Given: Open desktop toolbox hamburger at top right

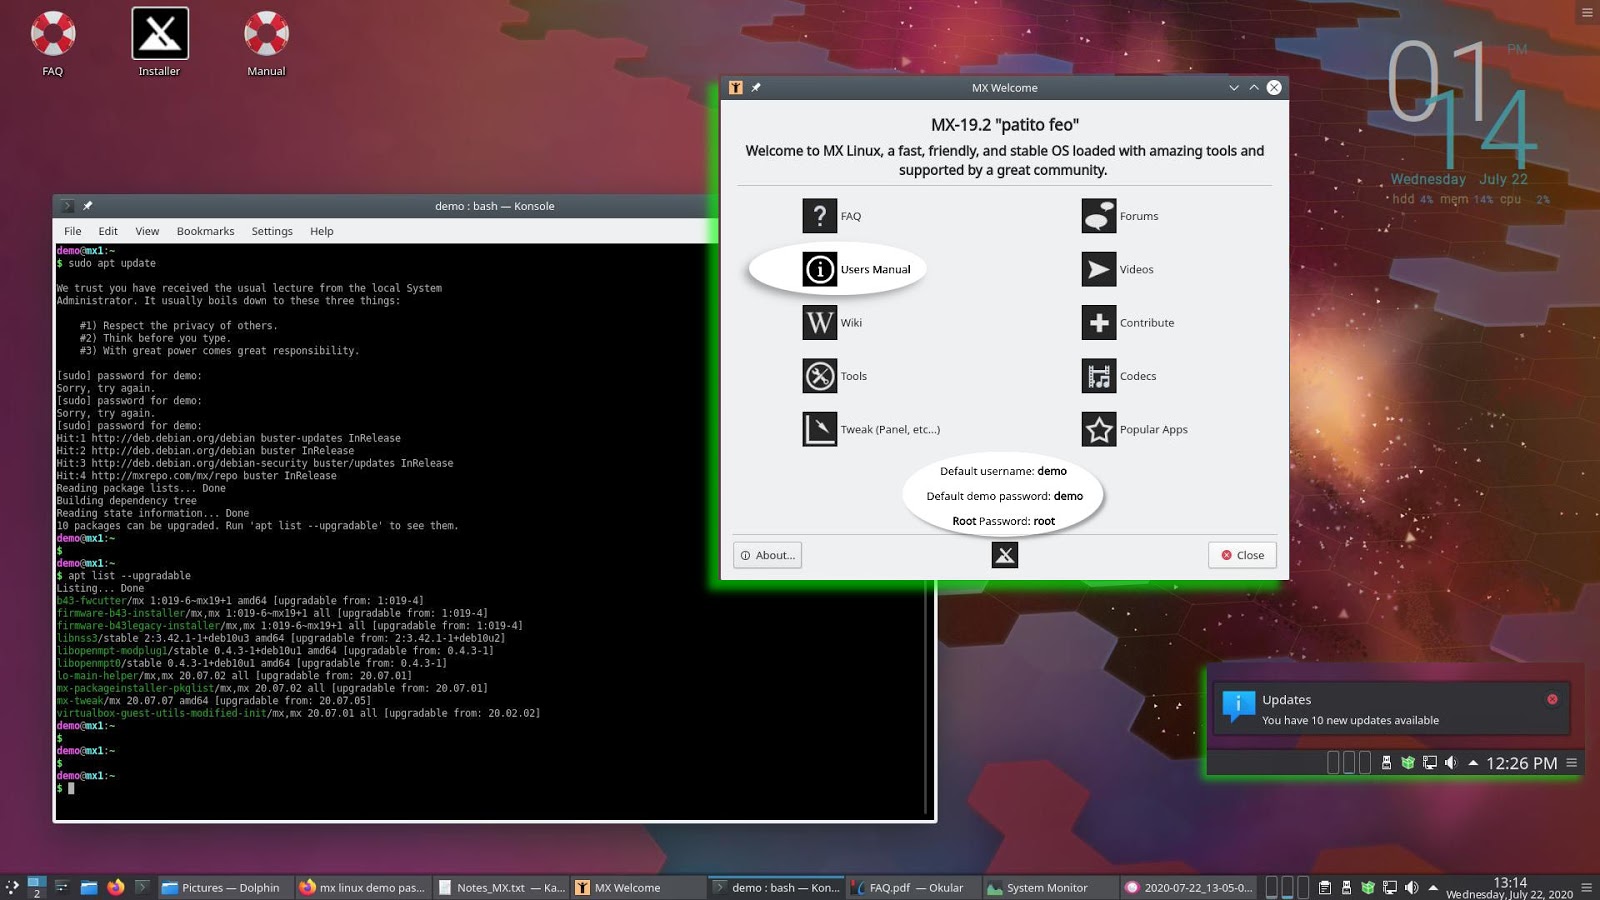Looking at the screenshot, I should [1587, 12].
